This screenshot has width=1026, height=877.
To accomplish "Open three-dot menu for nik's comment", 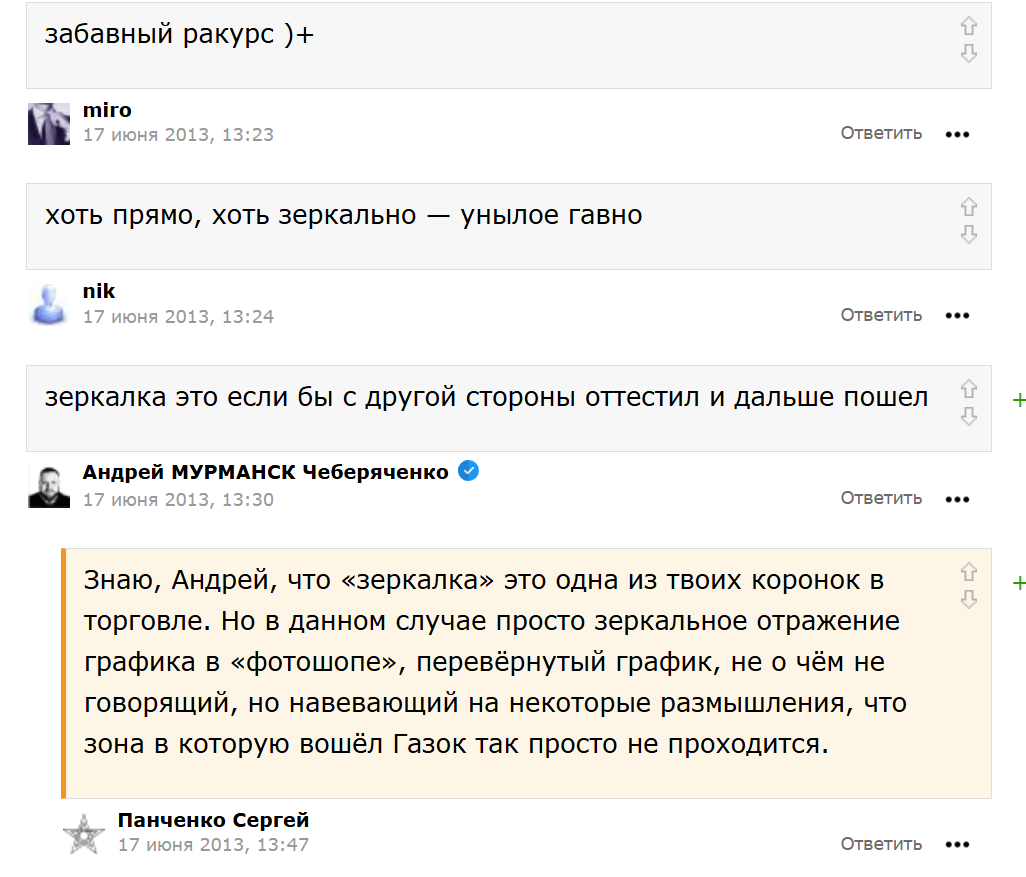I will pyautogui.click(x=957, y=316).
